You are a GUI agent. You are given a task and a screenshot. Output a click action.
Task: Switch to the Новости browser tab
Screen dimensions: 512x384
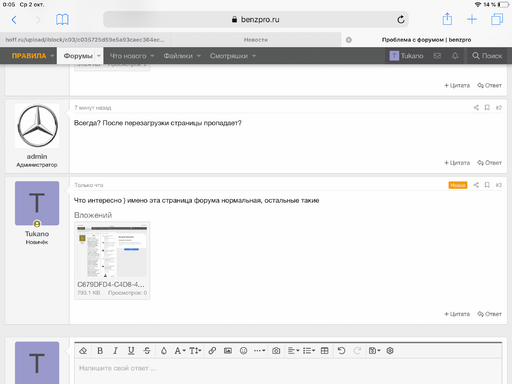click(256, 40)
